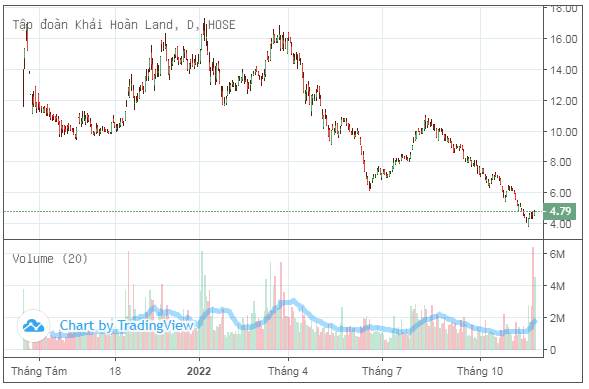Open the Chart by TradingView link

point(127,326)
